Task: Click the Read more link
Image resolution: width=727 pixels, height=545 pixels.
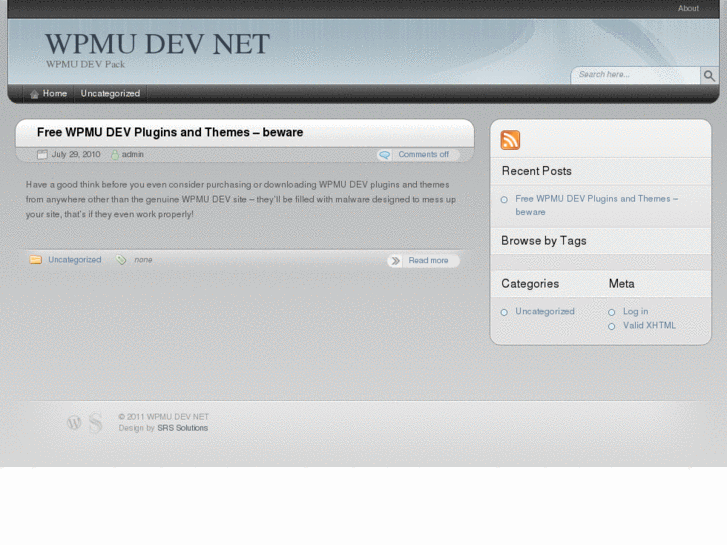Action: [428, 261]
